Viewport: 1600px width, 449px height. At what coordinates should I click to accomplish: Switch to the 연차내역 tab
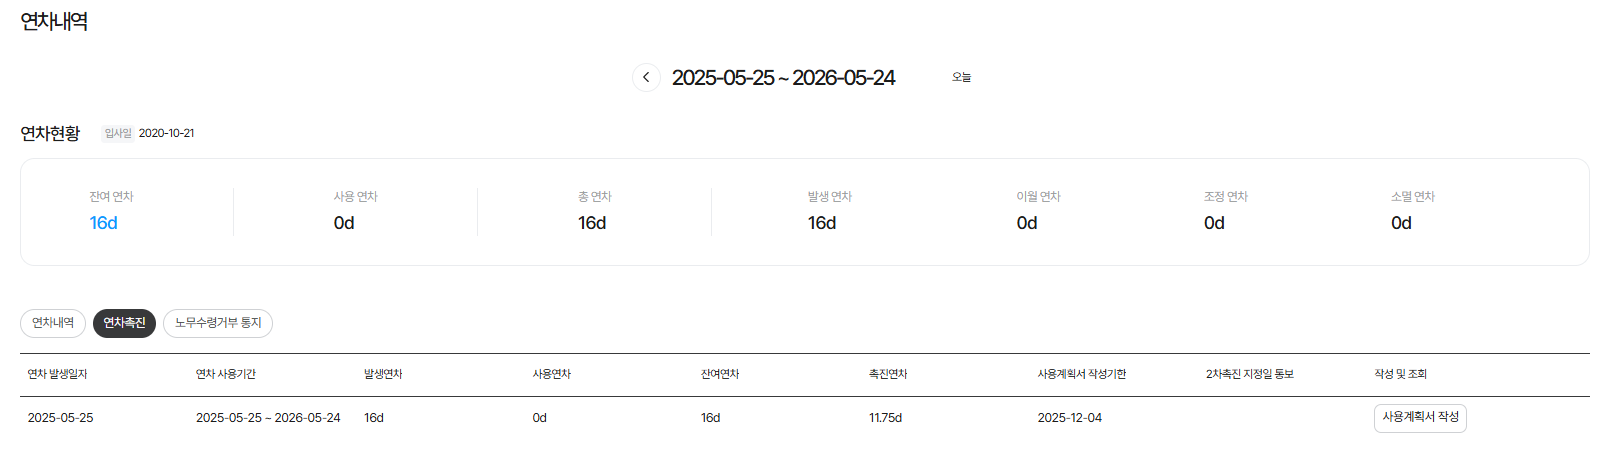coord(53,323)
